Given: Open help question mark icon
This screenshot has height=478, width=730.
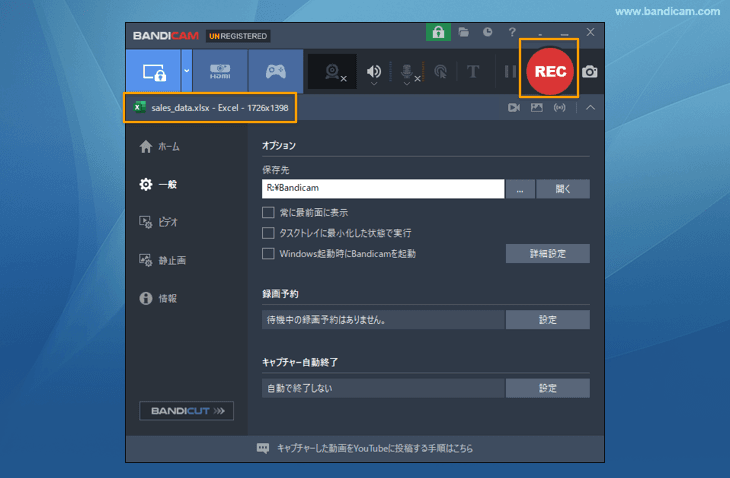Looking at the screenshot, I should (512, 32).
